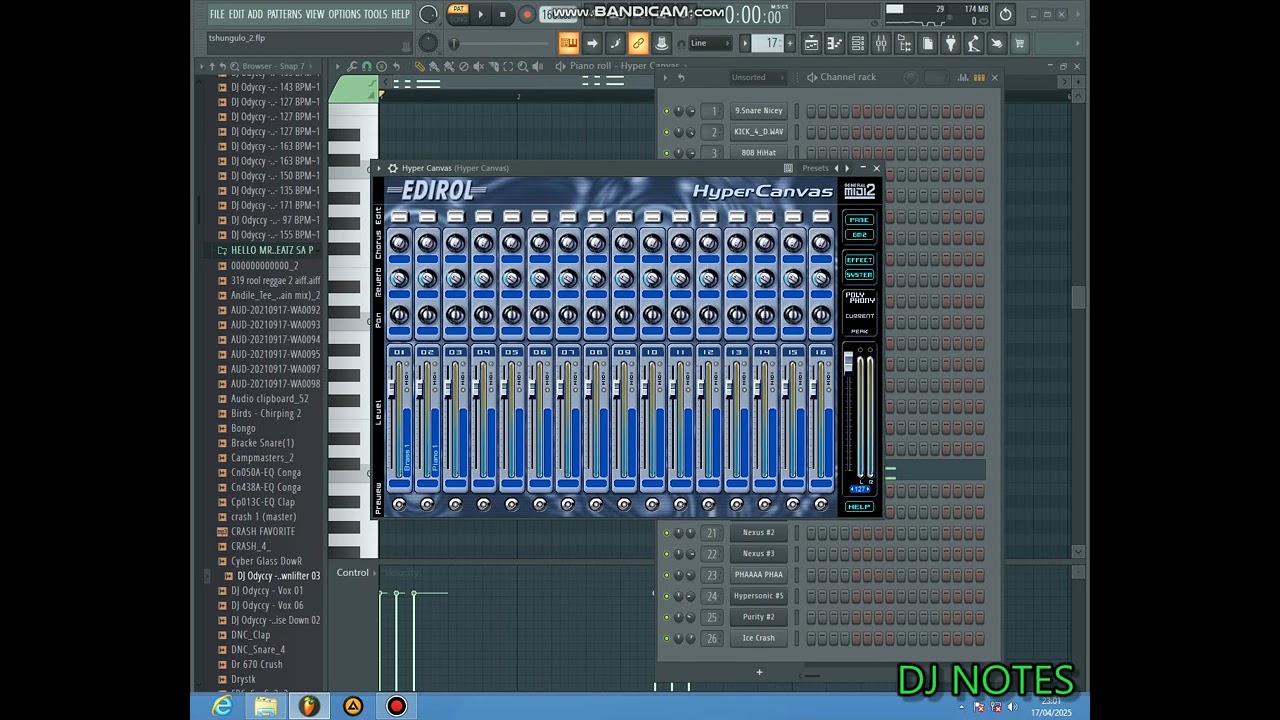Viewport: 1280px width, 720px height.
Task: Open the OPTIONS menu
Action: coord(344,14)
